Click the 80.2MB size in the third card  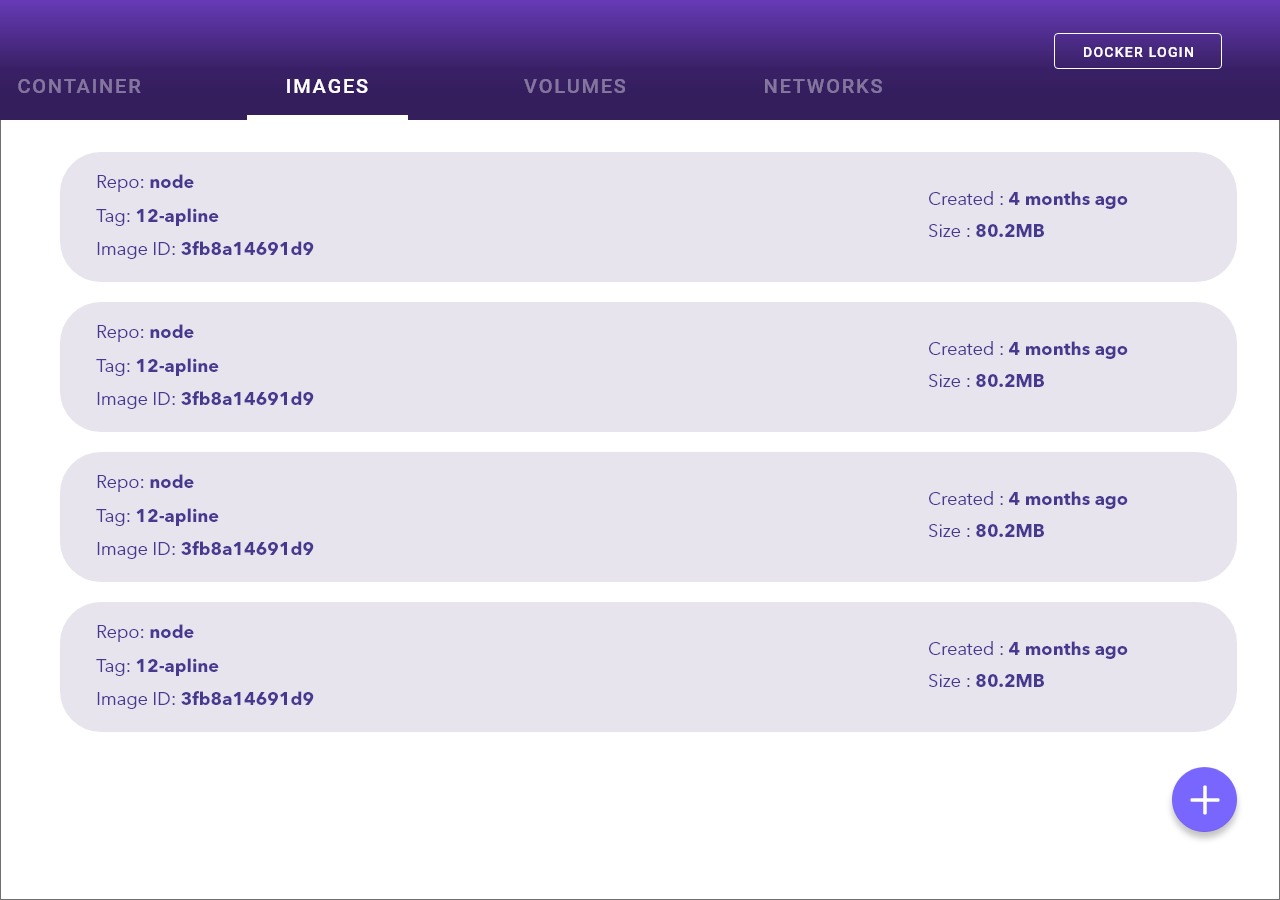tap(1009, 531)
